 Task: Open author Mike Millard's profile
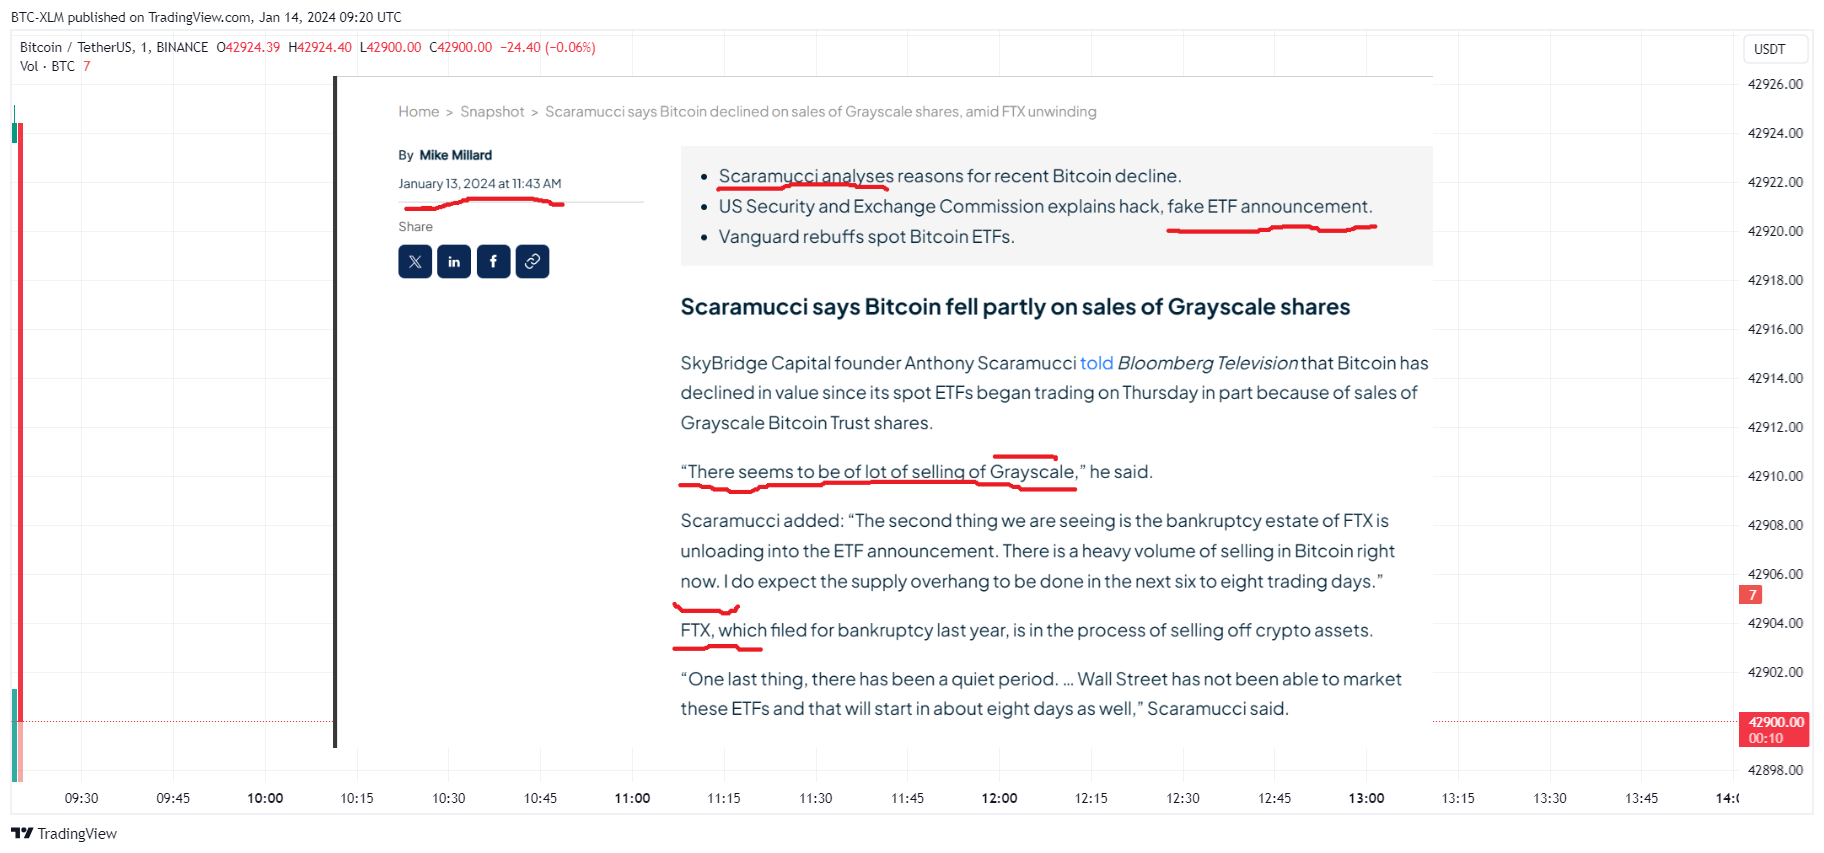pyautogui.click(x=455, y=155)
